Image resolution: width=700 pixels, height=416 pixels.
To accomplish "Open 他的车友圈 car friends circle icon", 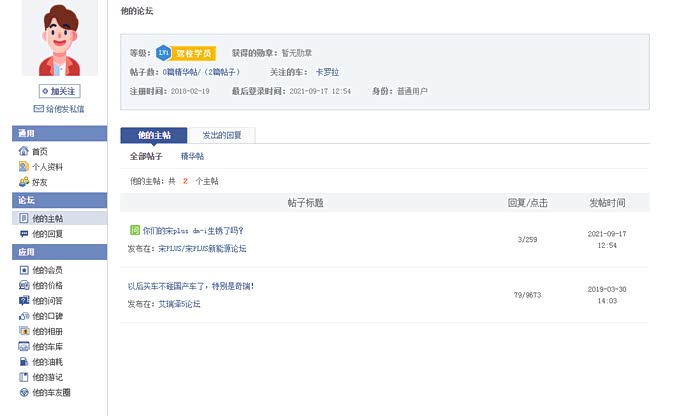I will 24,393.
